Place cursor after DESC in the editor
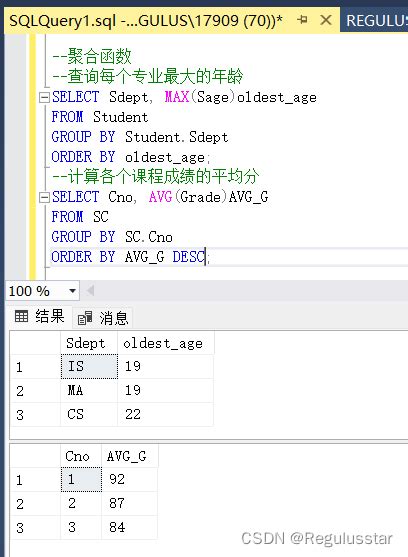This screenshot has width=408, height=557. 206,257
